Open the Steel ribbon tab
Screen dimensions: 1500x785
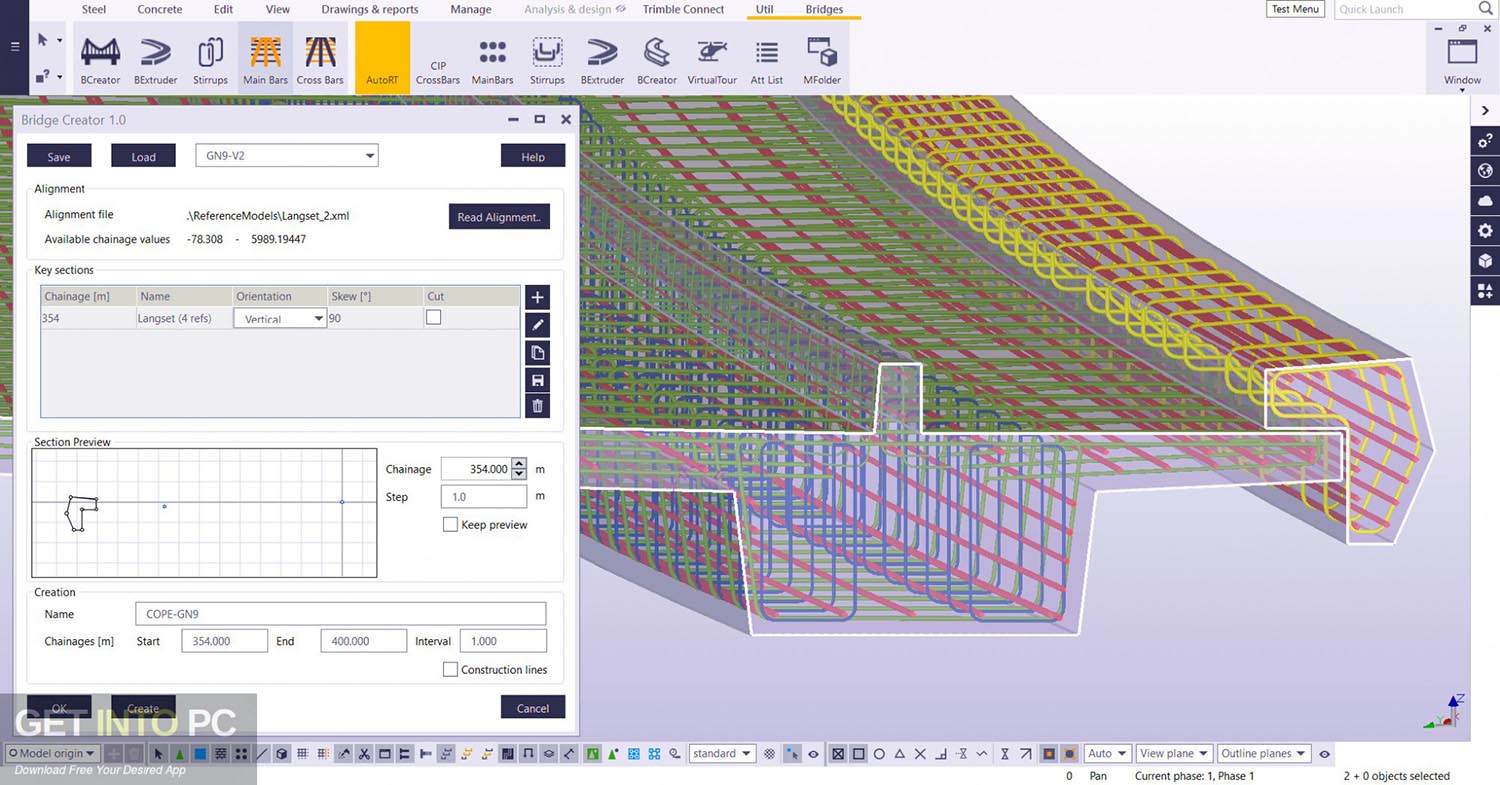point(94,9)
